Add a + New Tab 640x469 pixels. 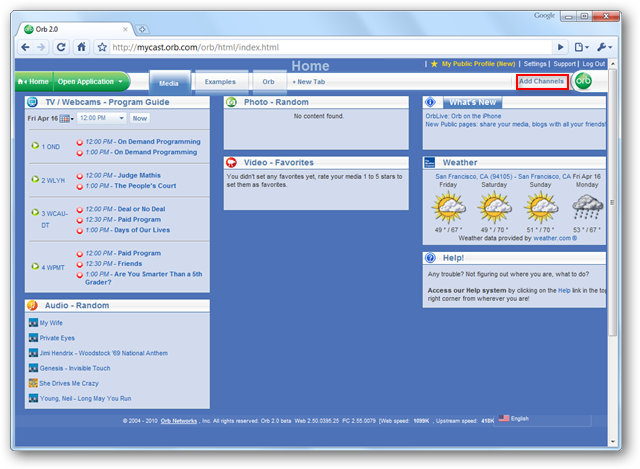(x=309, y=82)
